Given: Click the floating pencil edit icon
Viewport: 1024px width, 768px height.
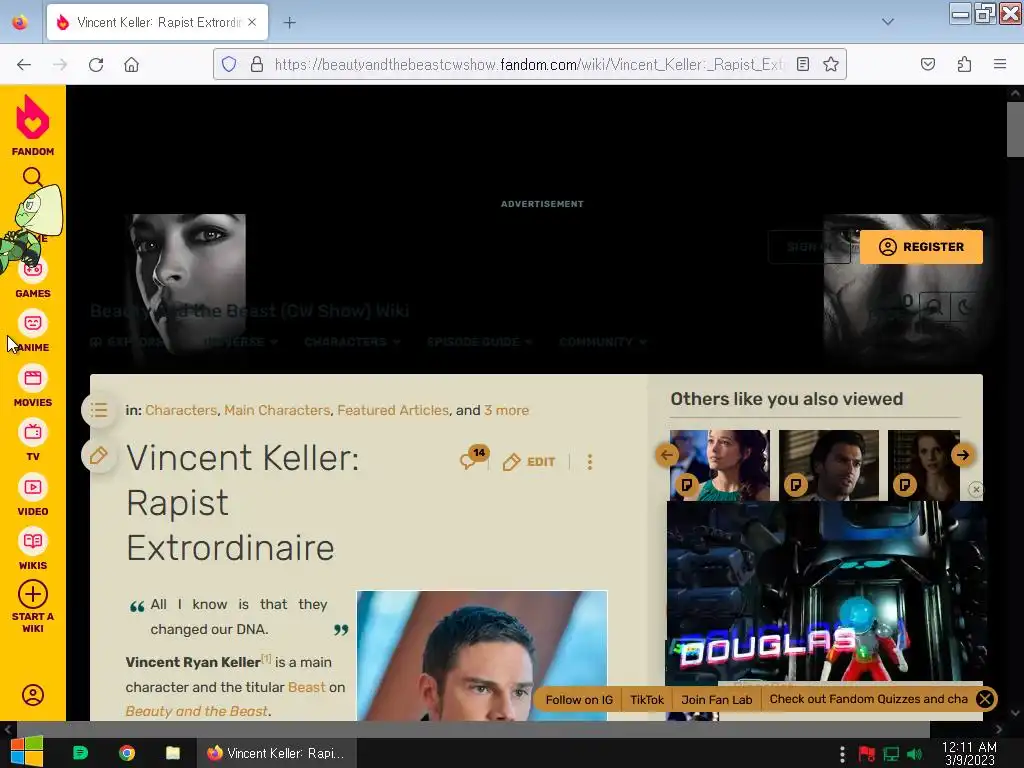Looking at the screenshot, I should [x=99, y=455].
